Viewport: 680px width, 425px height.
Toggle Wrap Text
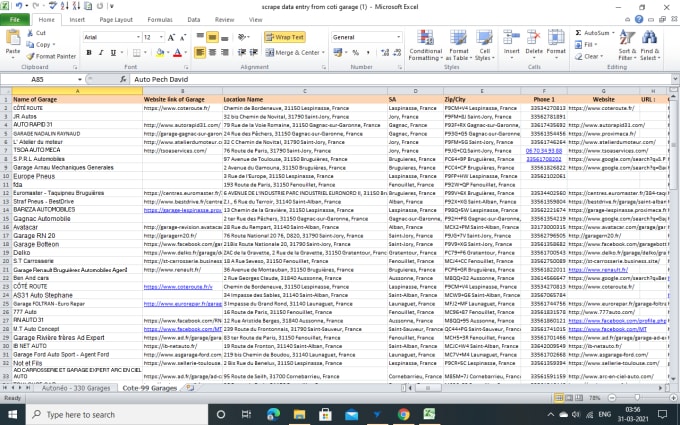(x=284, y=37)
